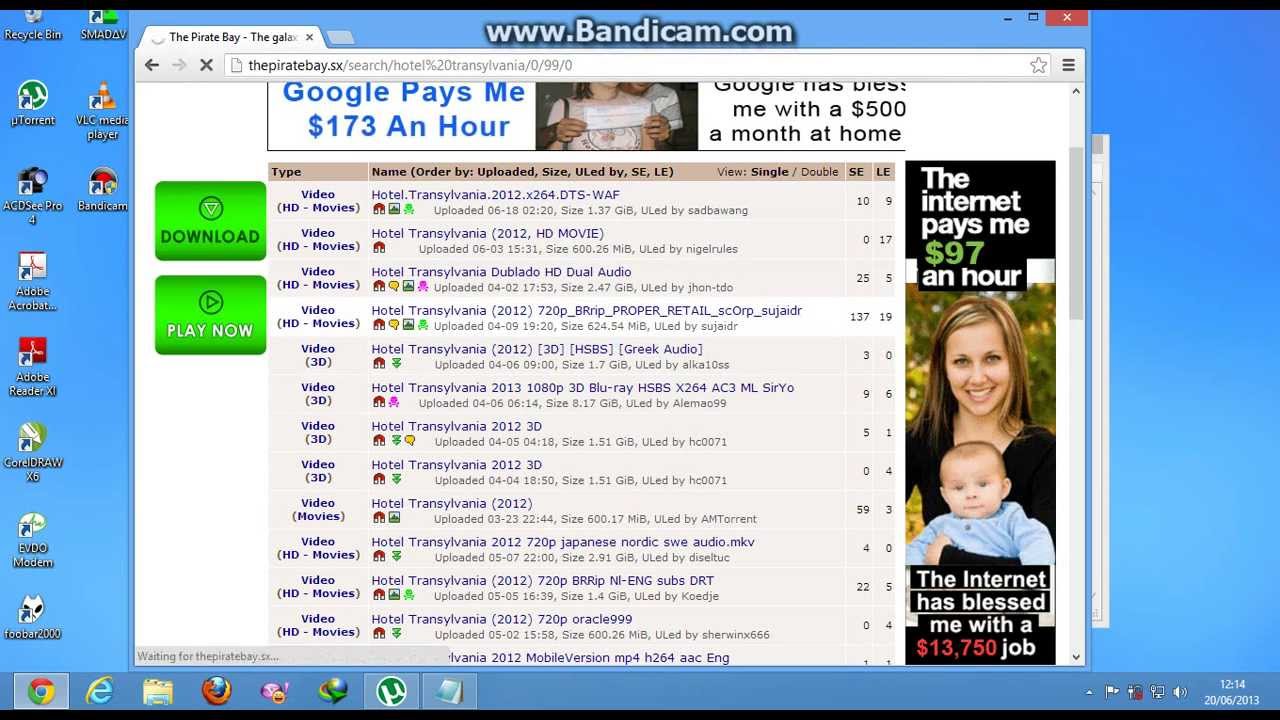
Task: Open the 720p_BRrip_PROPER_RETAIL_scOrp_sujaidr torrent link
Action: pos(587,311)
